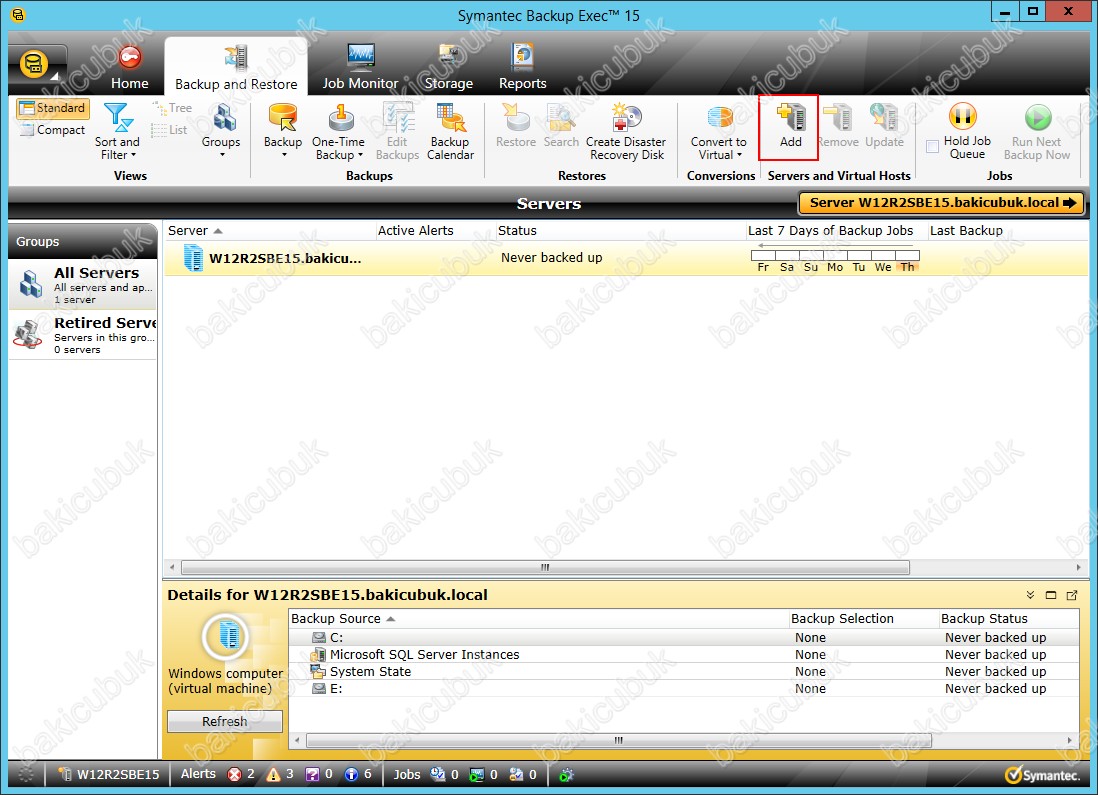Select the Microsoft SQL Server Instances row
The width and height of the screenshot is (1098, 795).
(424, 654)
